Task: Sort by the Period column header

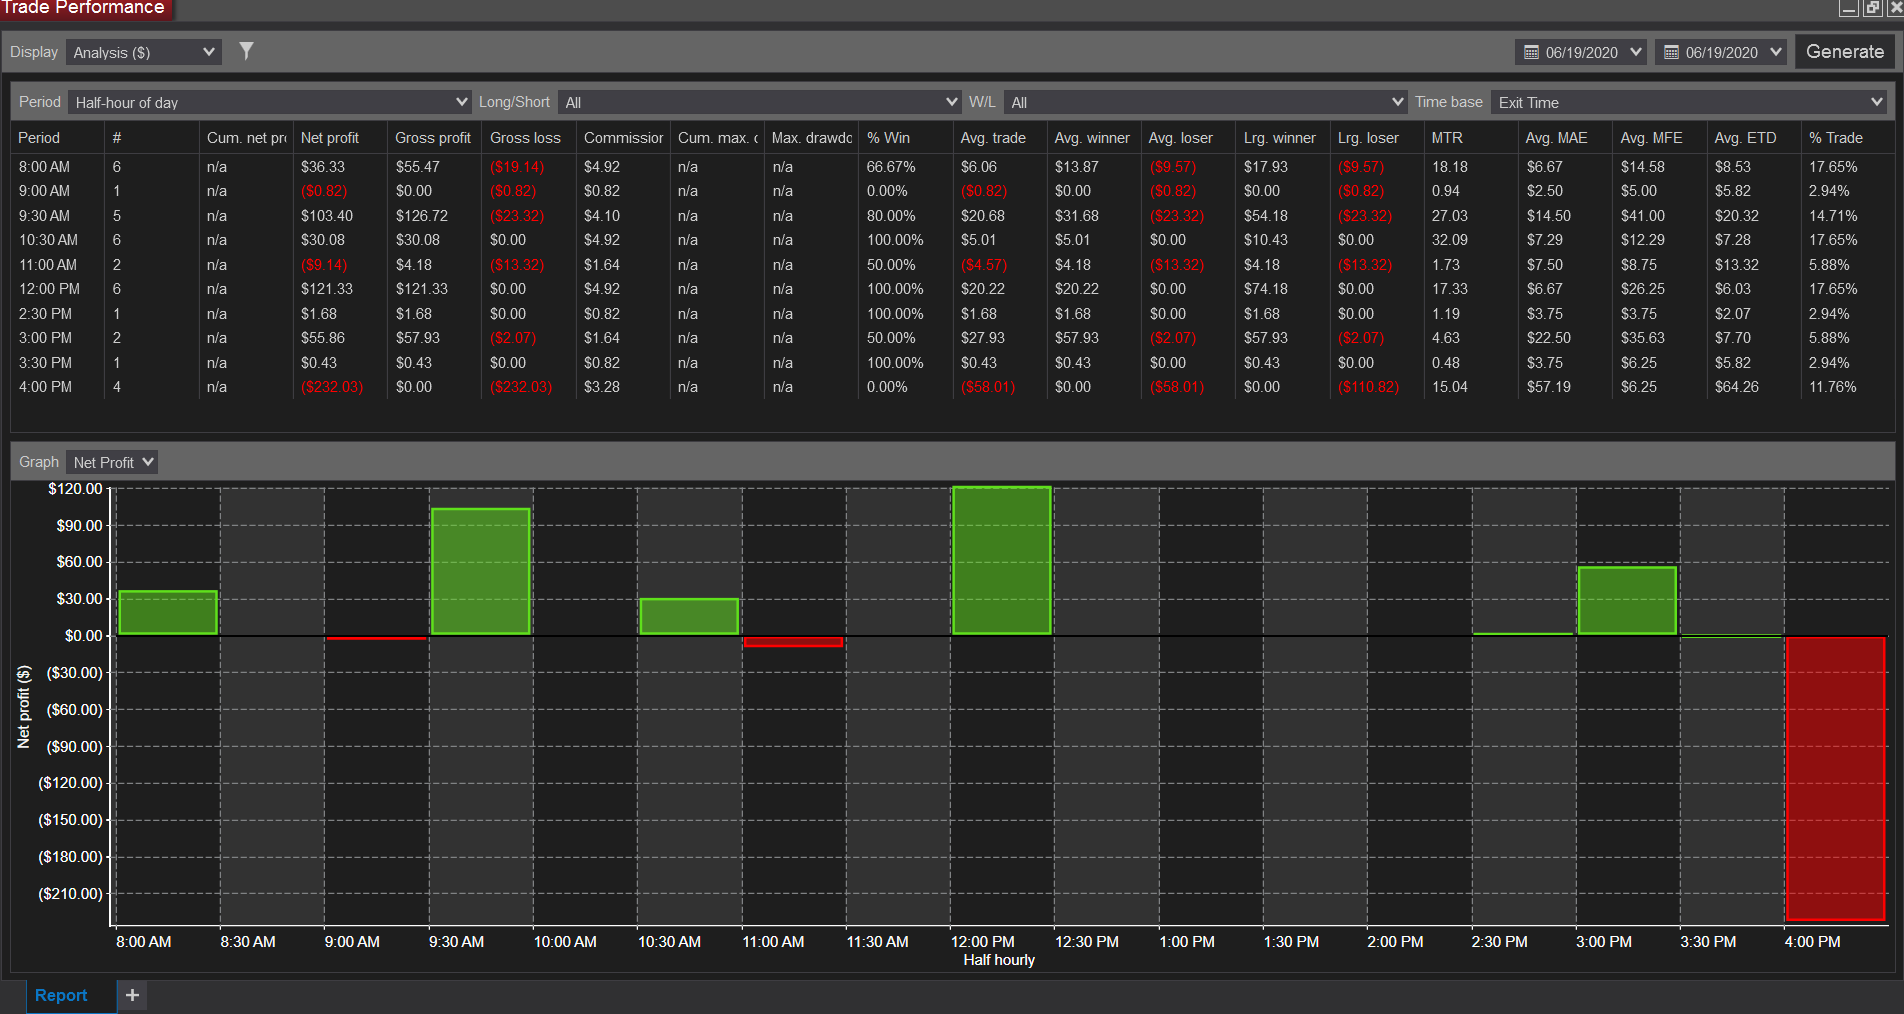Action: tap(57, 138)
